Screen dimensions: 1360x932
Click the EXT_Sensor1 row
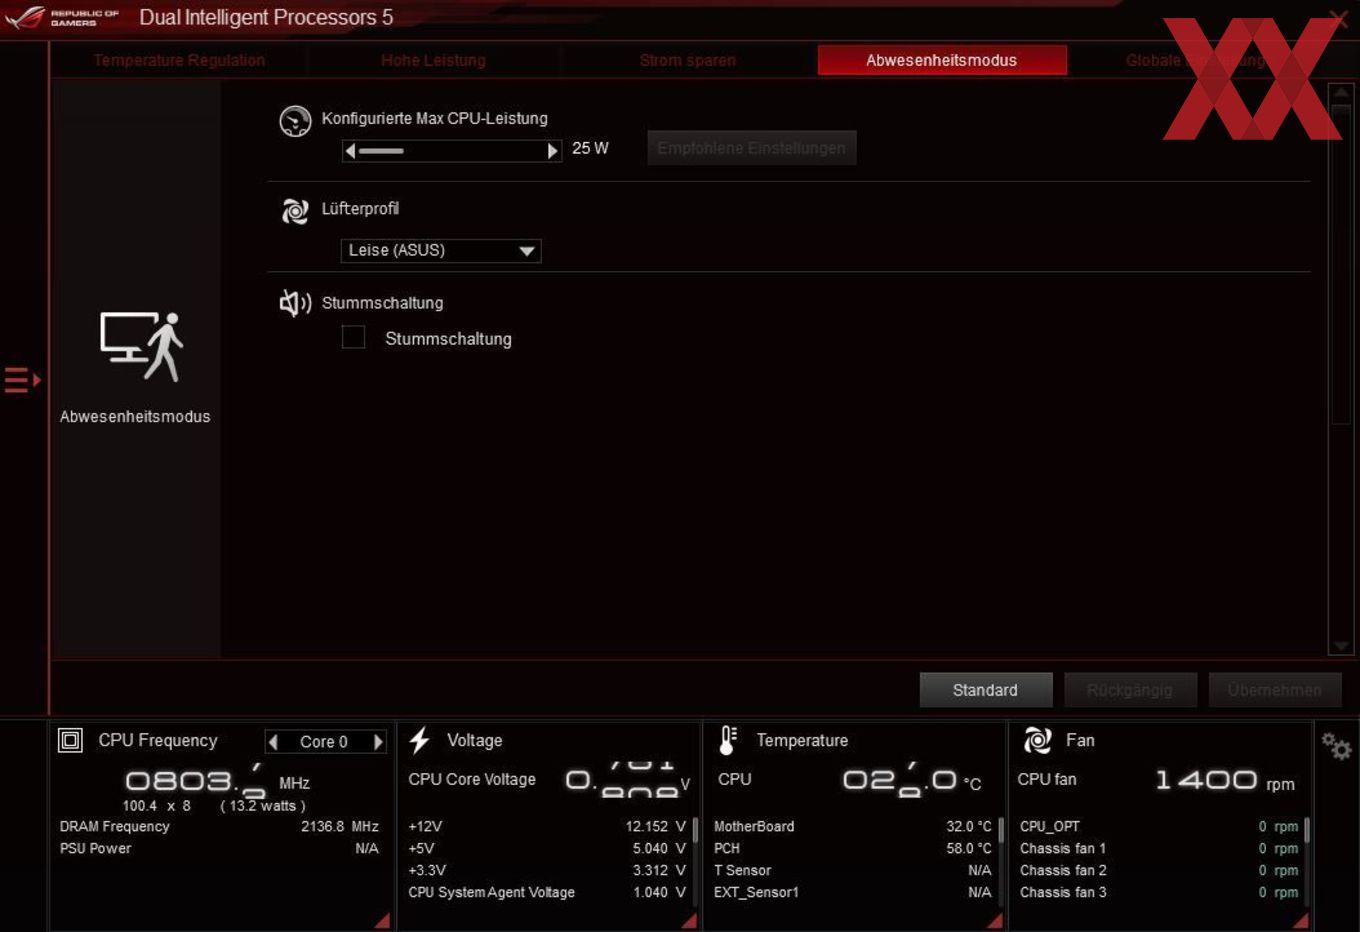tap(853, 893)
